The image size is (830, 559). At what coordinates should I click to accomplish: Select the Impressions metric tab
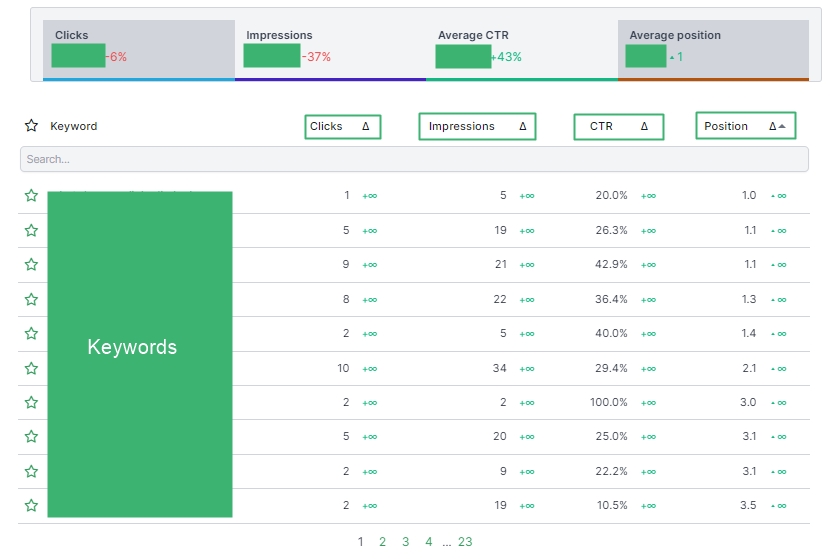coord(330,50)
